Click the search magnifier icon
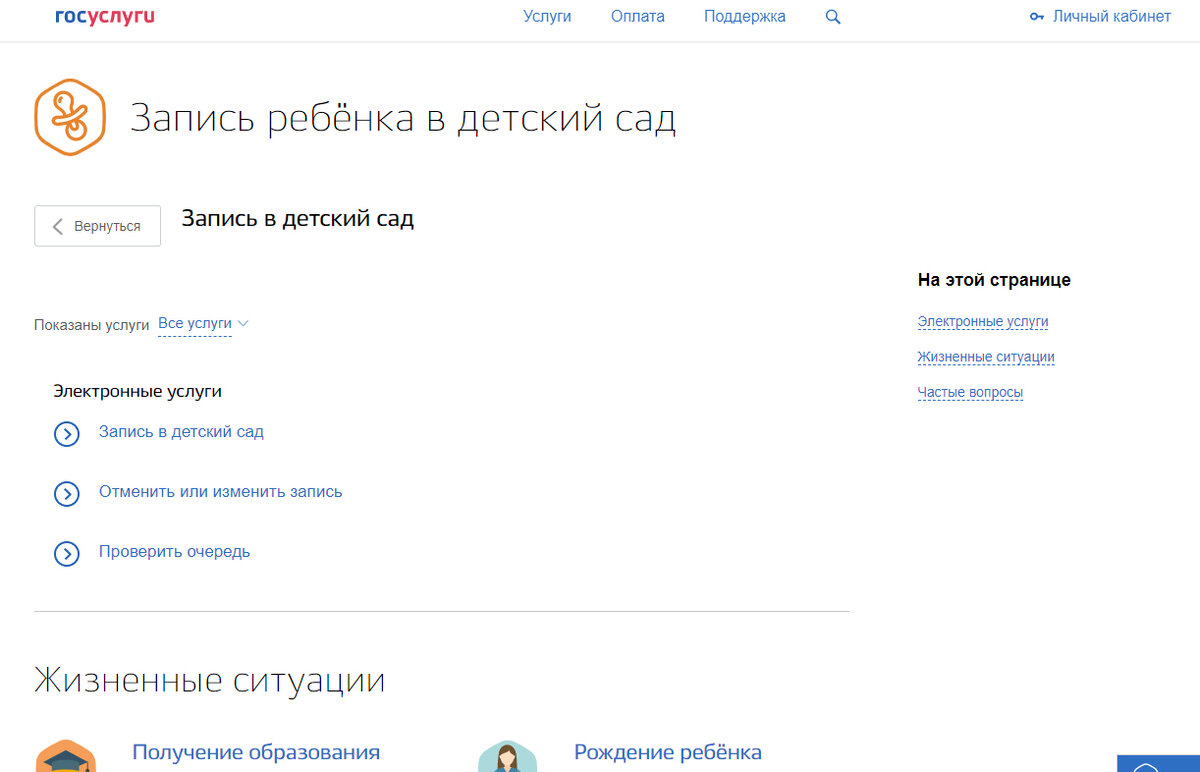This screenshot has width=1200, height=772. [833, 17]
